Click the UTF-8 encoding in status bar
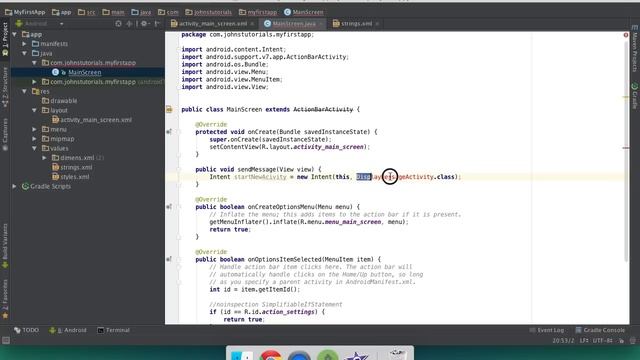 coord(603,340)
